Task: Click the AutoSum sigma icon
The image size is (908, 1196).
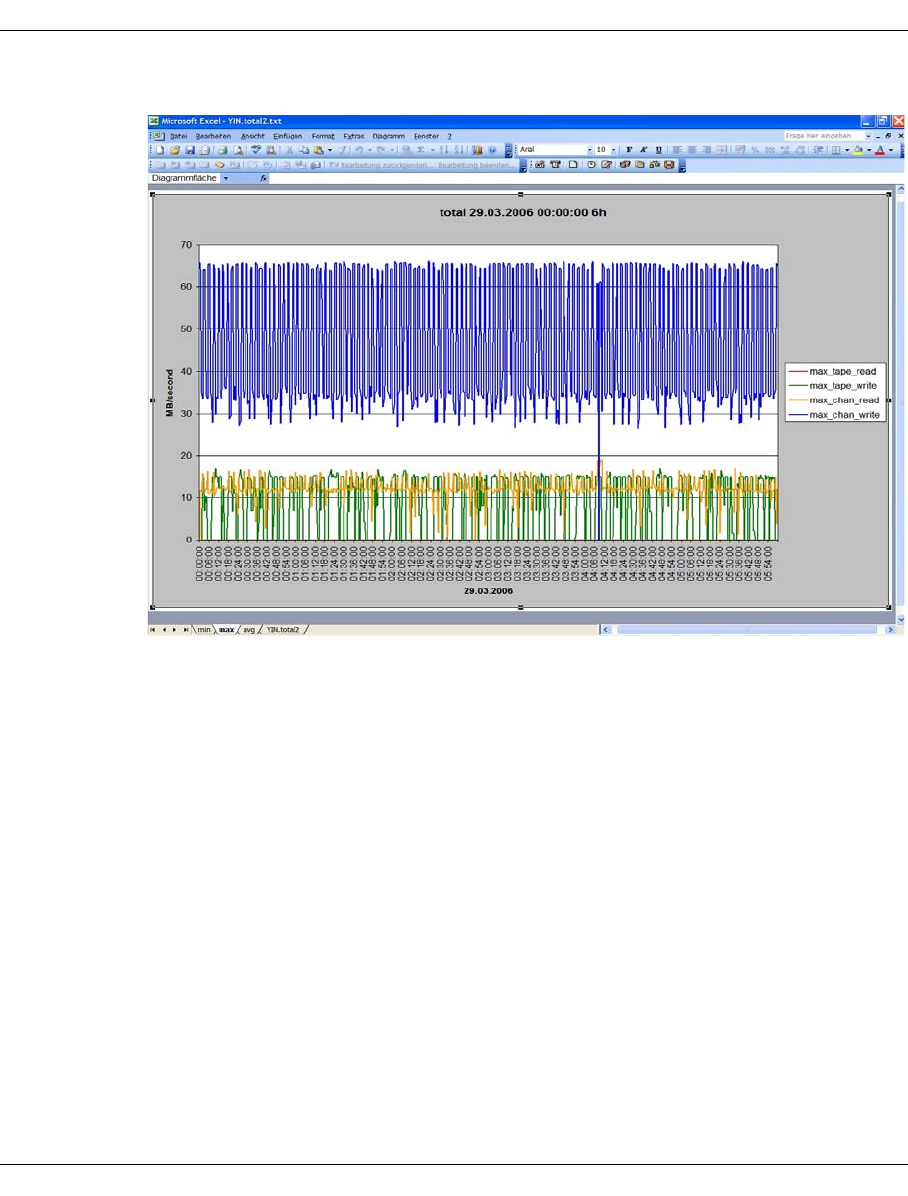Action: [420, 150]
